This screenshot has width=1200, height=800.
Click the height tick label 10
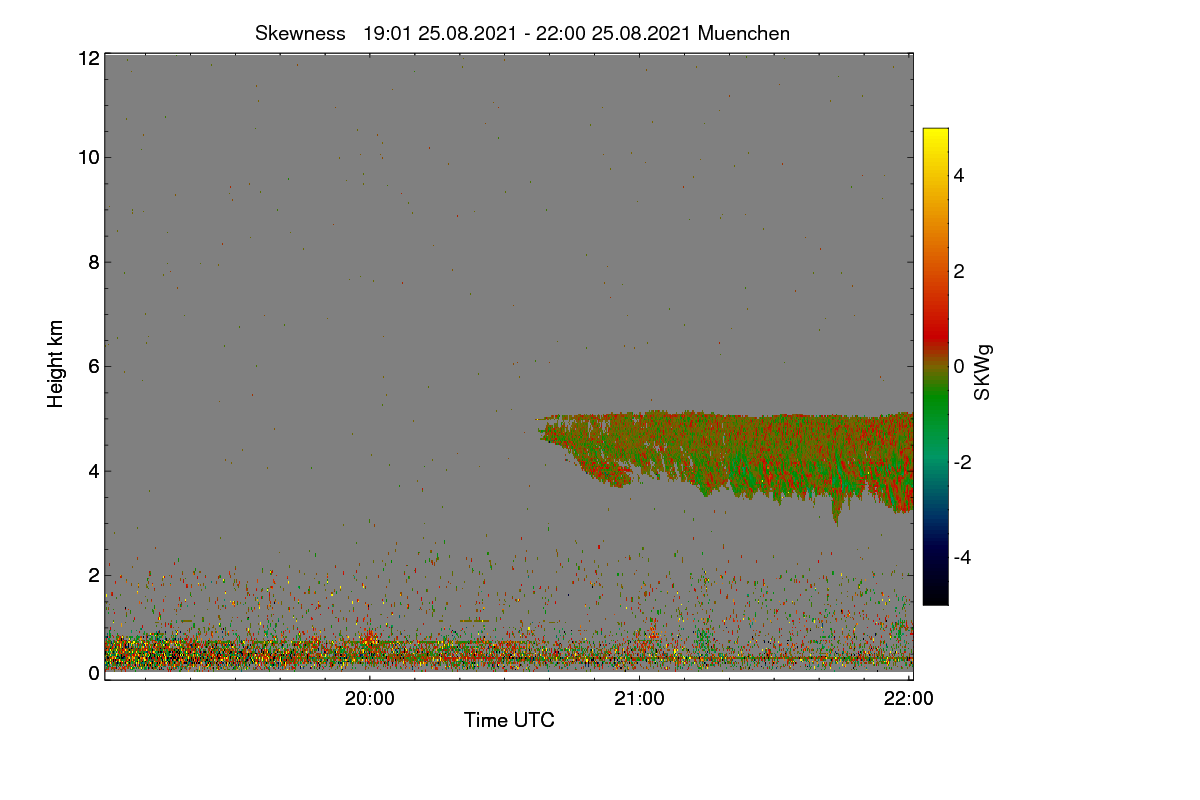[87, 157]
